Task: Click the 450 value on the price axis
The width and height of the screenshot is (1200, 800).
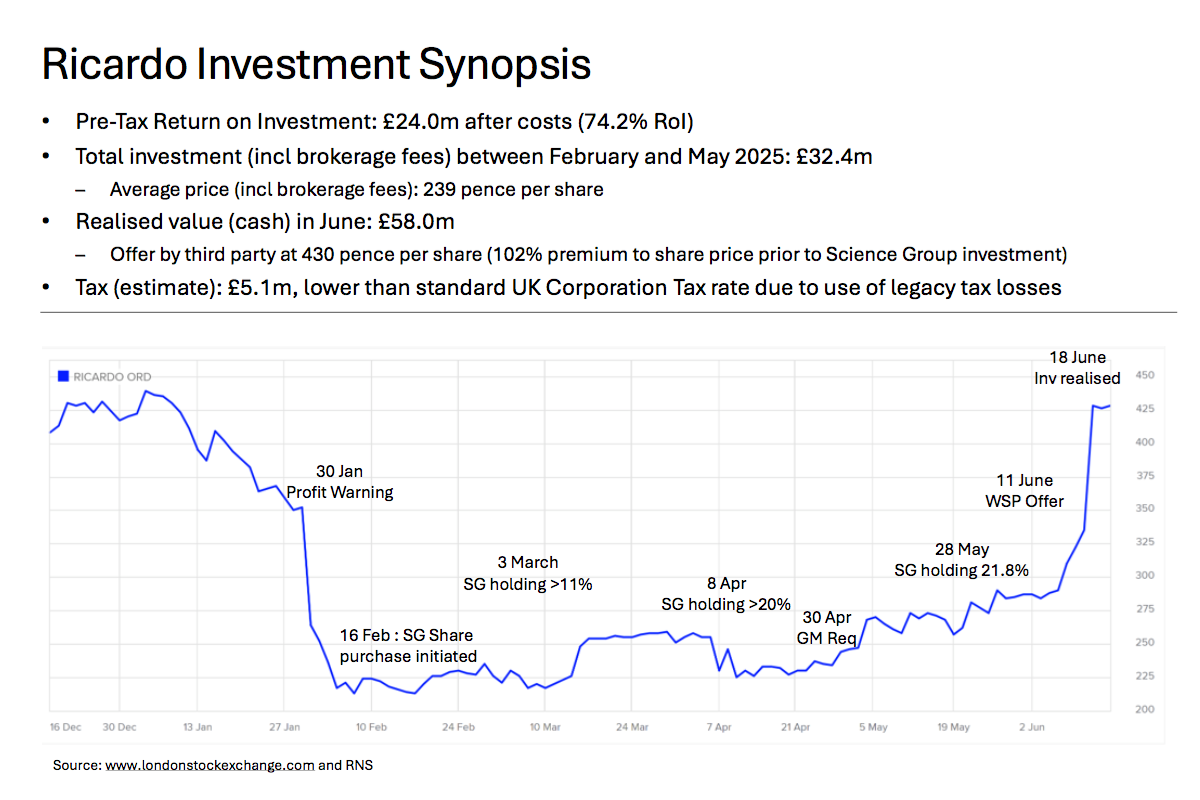Action: pyautogui.click(x=1145, y=376)
